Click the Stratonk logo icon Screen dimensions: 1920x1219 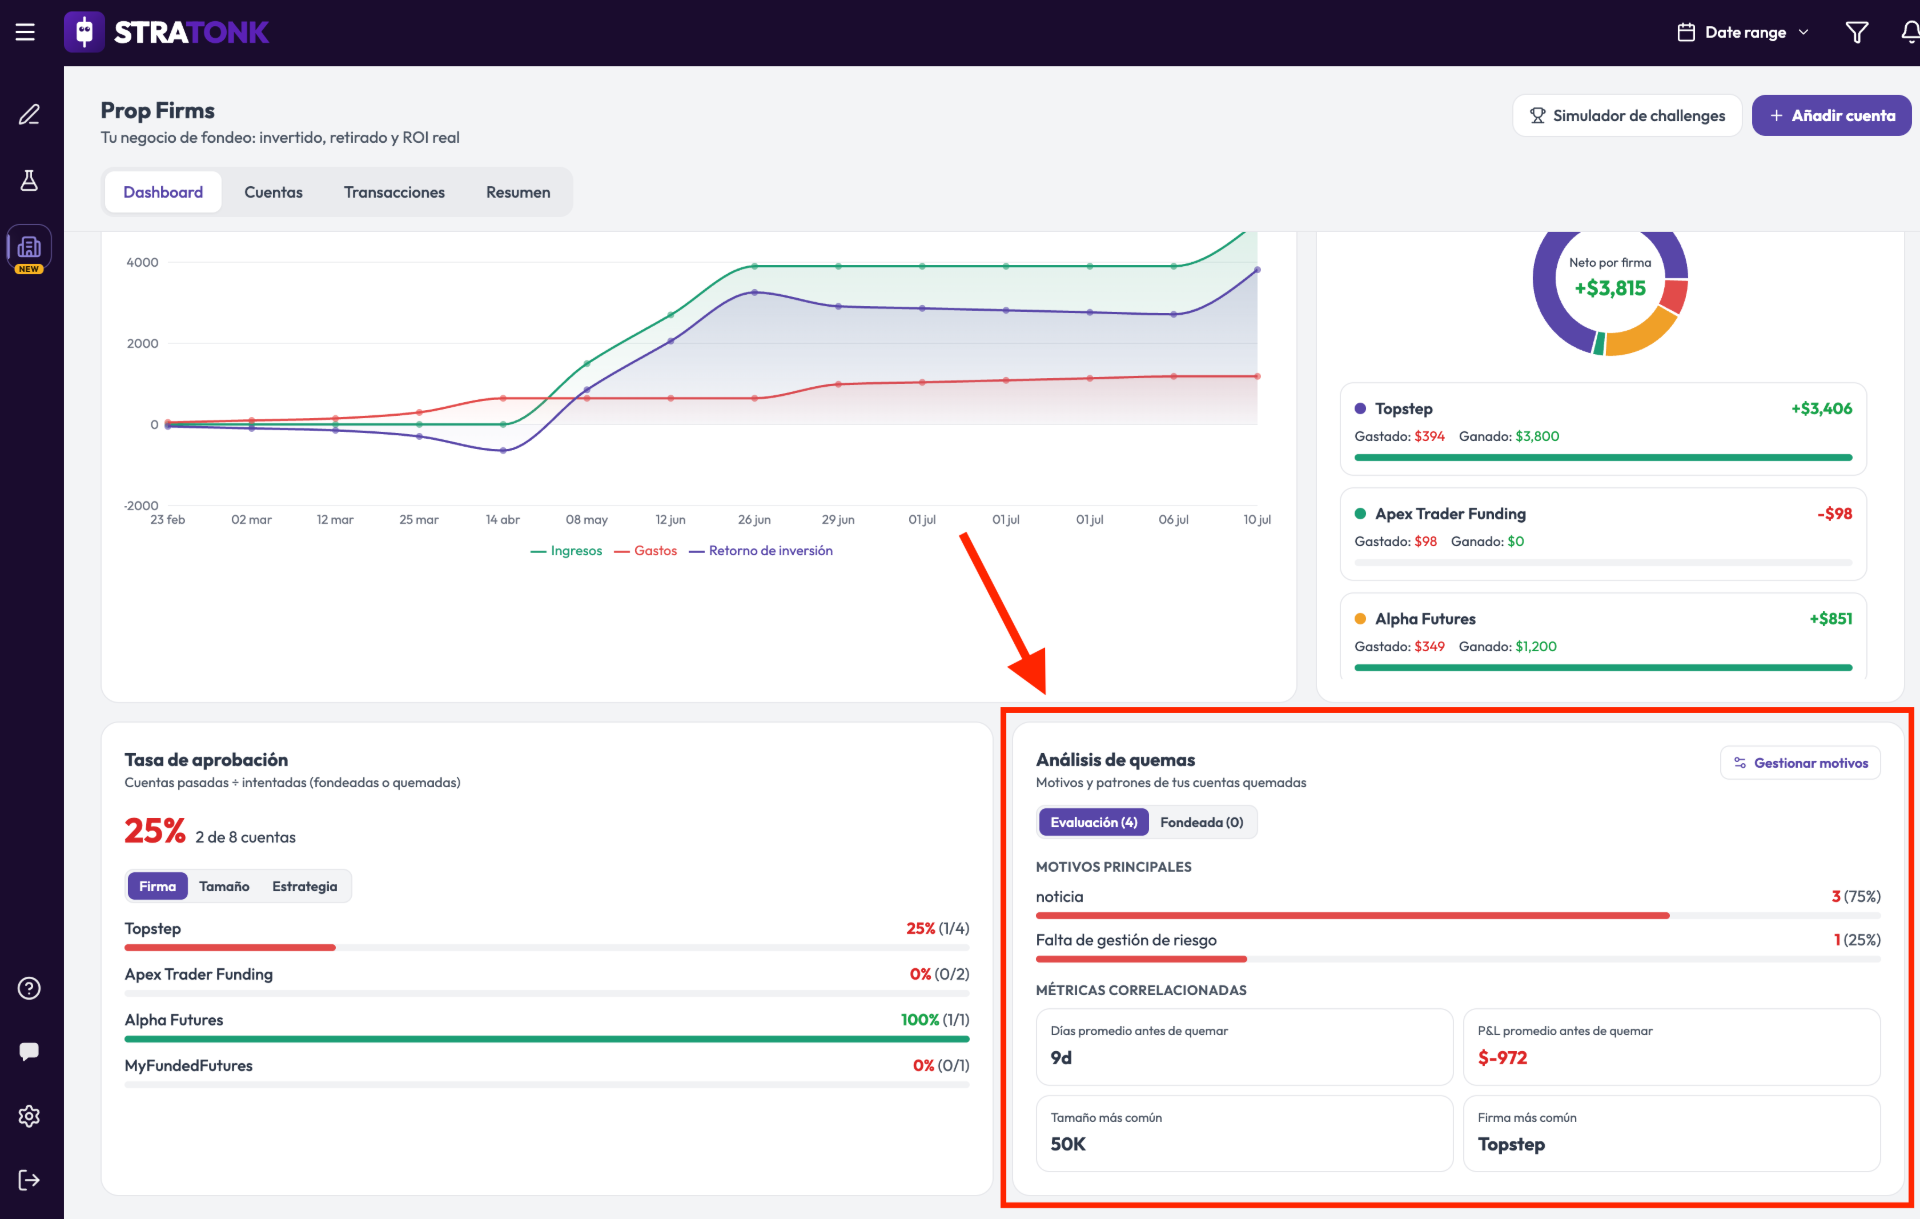pos(84,32)
